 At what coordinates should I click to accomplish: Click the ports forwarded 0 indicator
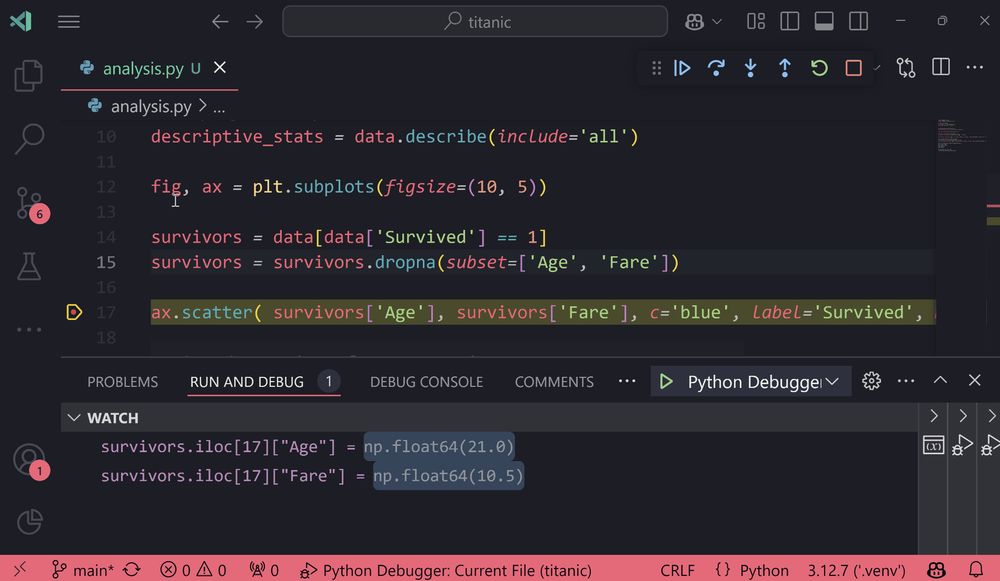pyautogui.click(x=263, y=570)
